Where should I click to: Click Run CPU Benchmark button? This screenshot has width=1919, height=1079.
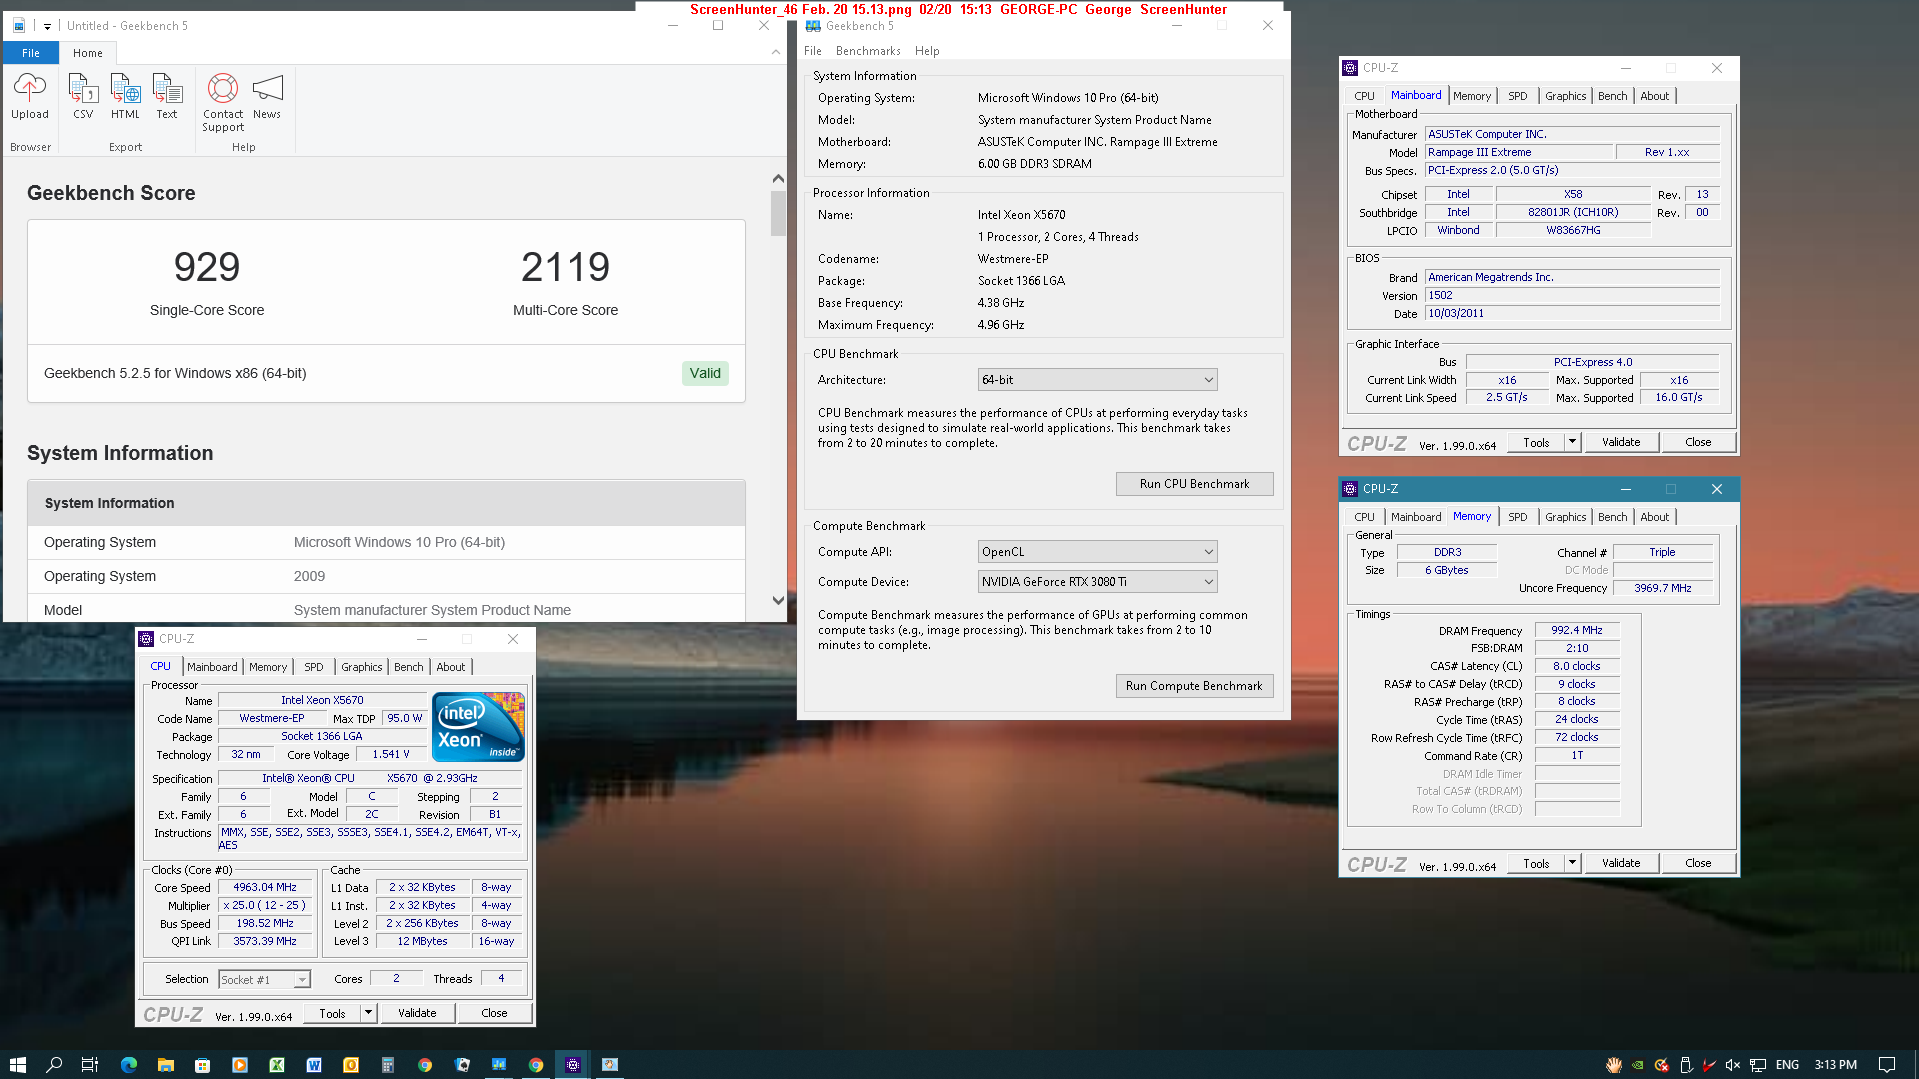tap(1194, 484)
